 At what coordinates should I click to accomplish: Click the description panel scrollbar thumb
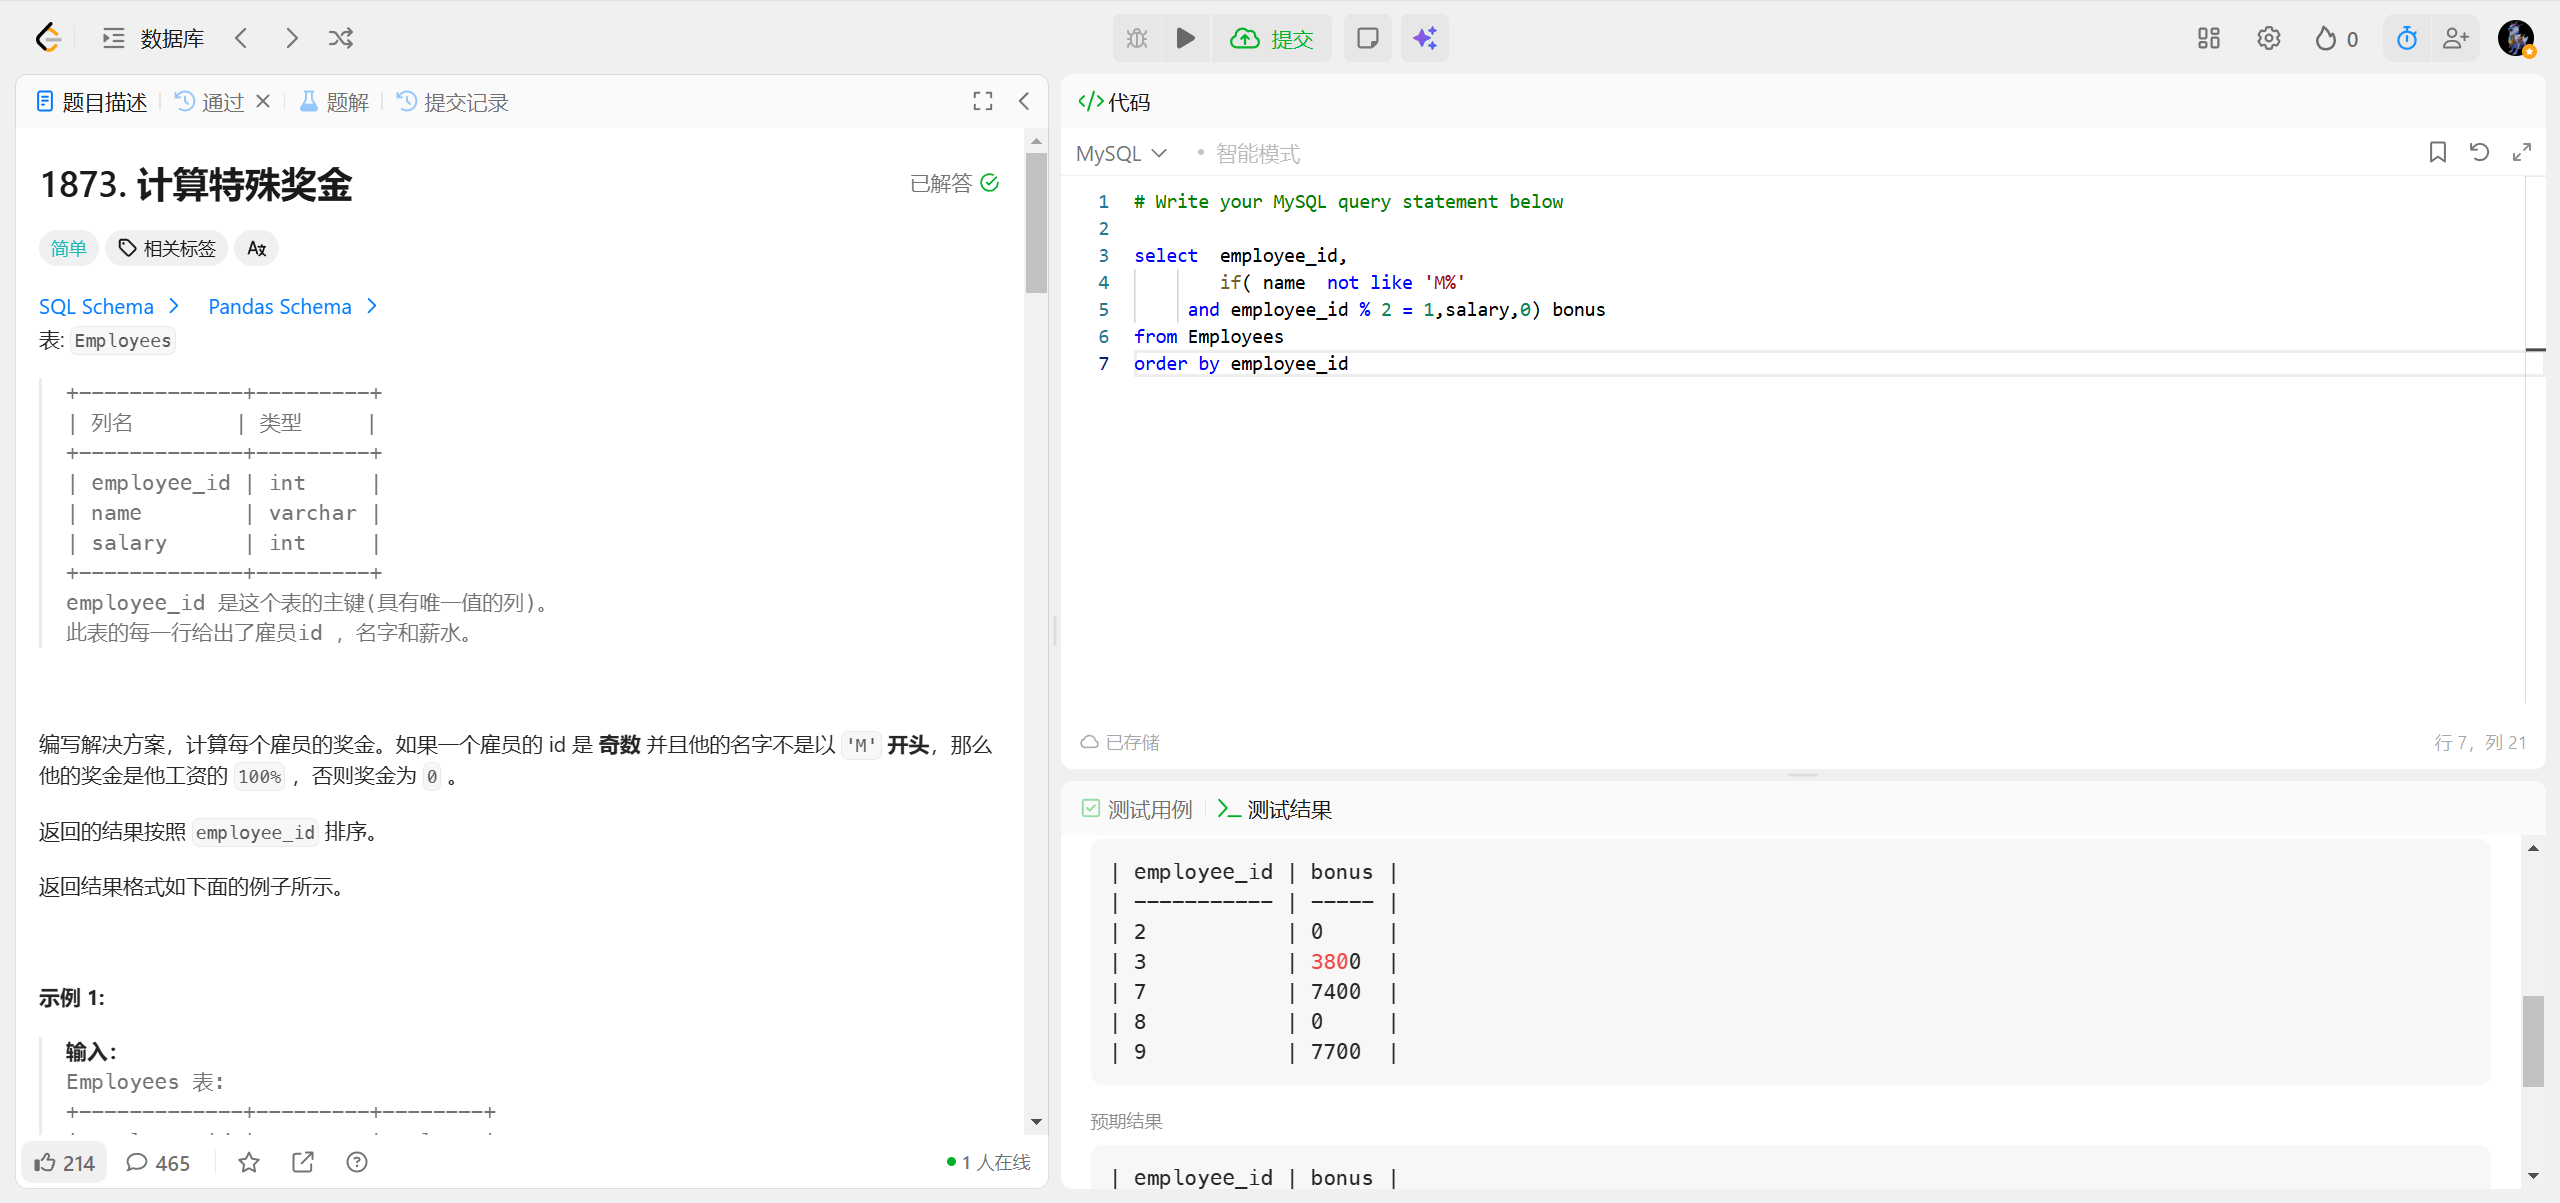point(1036,222)
